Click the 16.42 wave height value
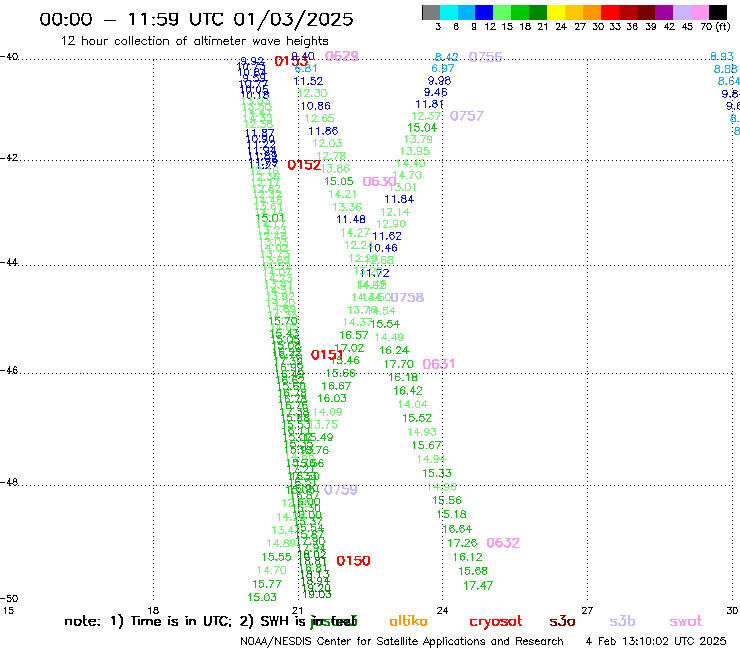This screenshot has width=740, height=650. 408,391
